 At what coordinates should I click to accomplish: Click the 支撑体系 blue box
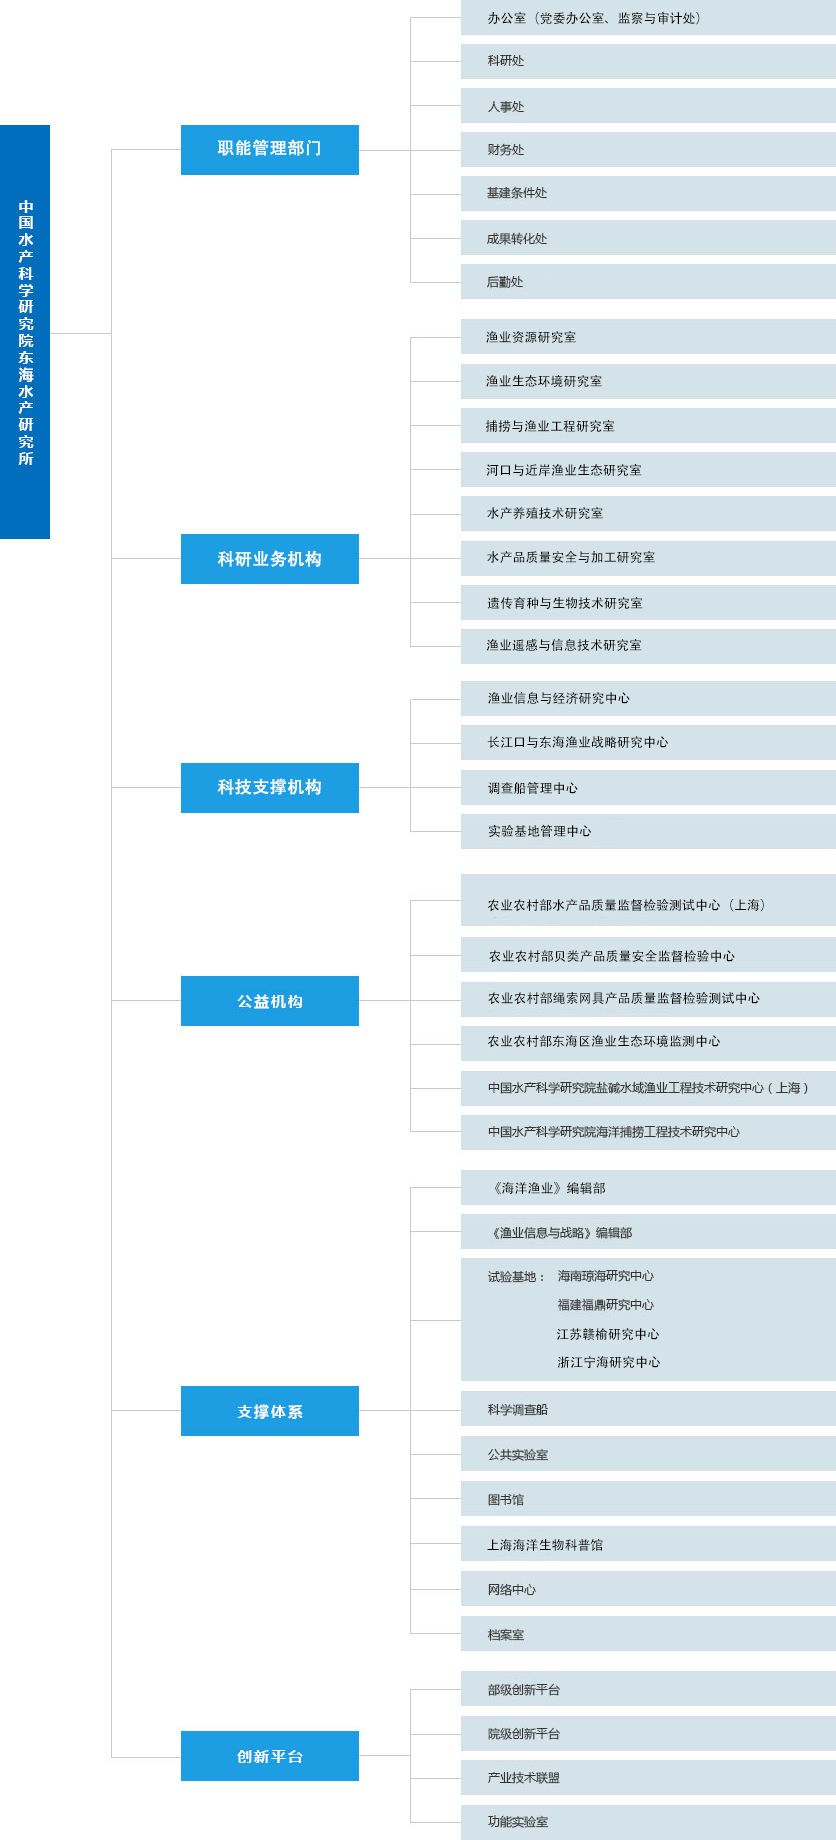270,1411
